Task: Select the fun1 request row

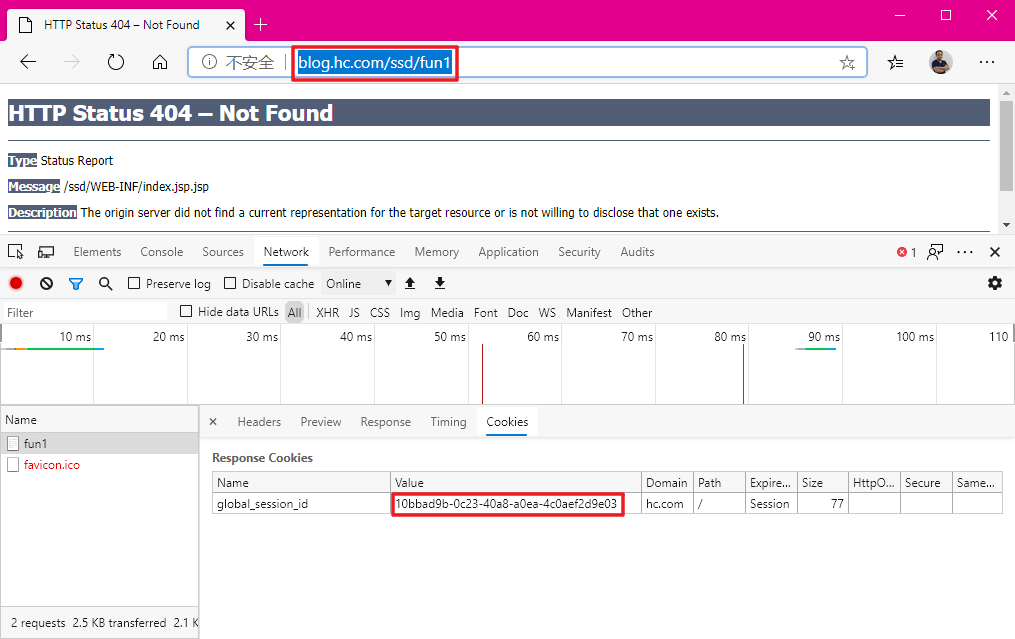Action: [100, 443]
